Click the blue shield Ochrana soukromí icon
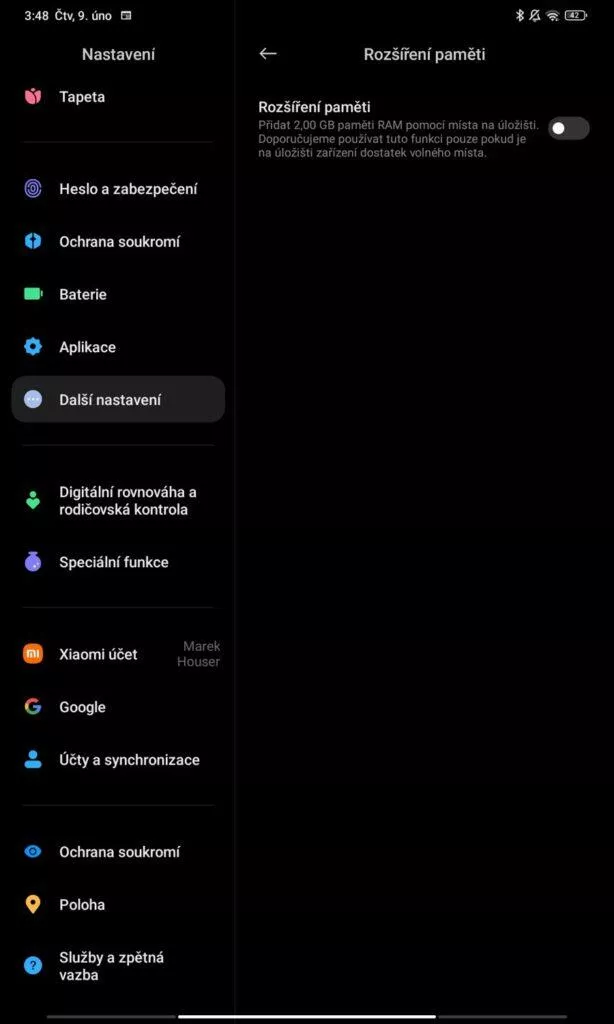 click(33, 242)
